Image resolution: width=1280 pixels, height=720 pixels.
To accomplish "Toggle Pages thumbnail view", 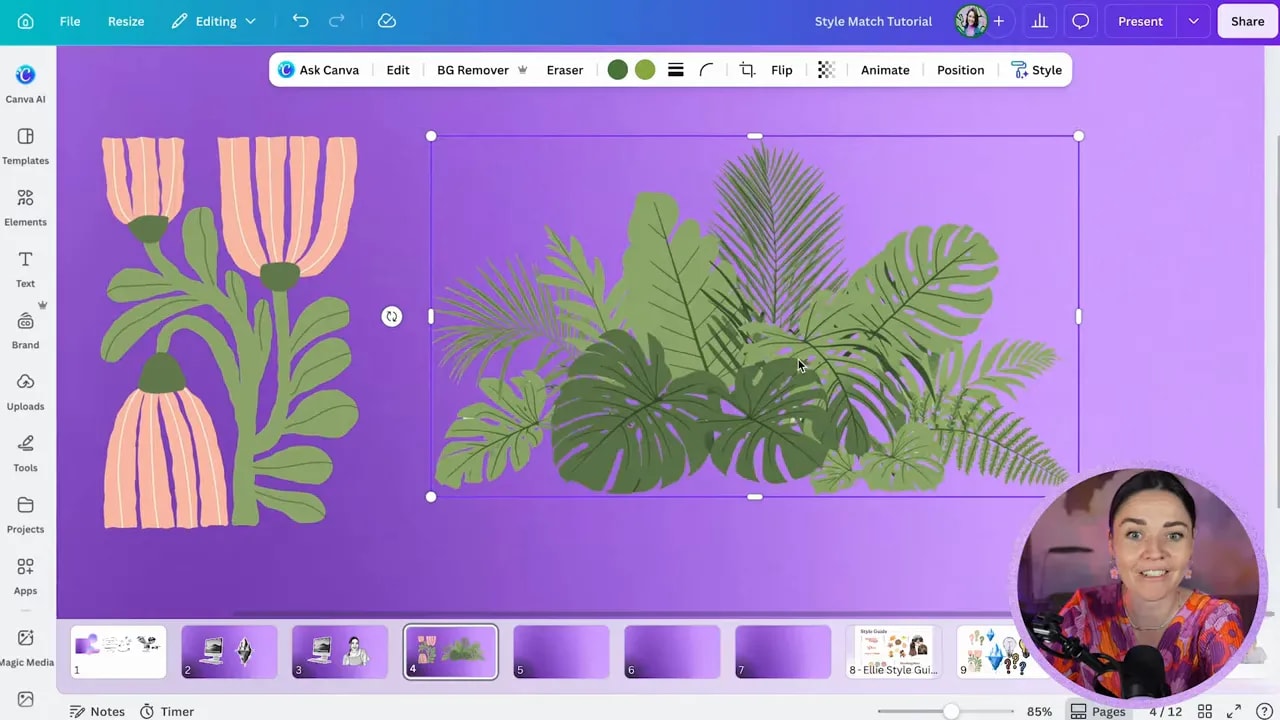I will tap(1098, 712).
